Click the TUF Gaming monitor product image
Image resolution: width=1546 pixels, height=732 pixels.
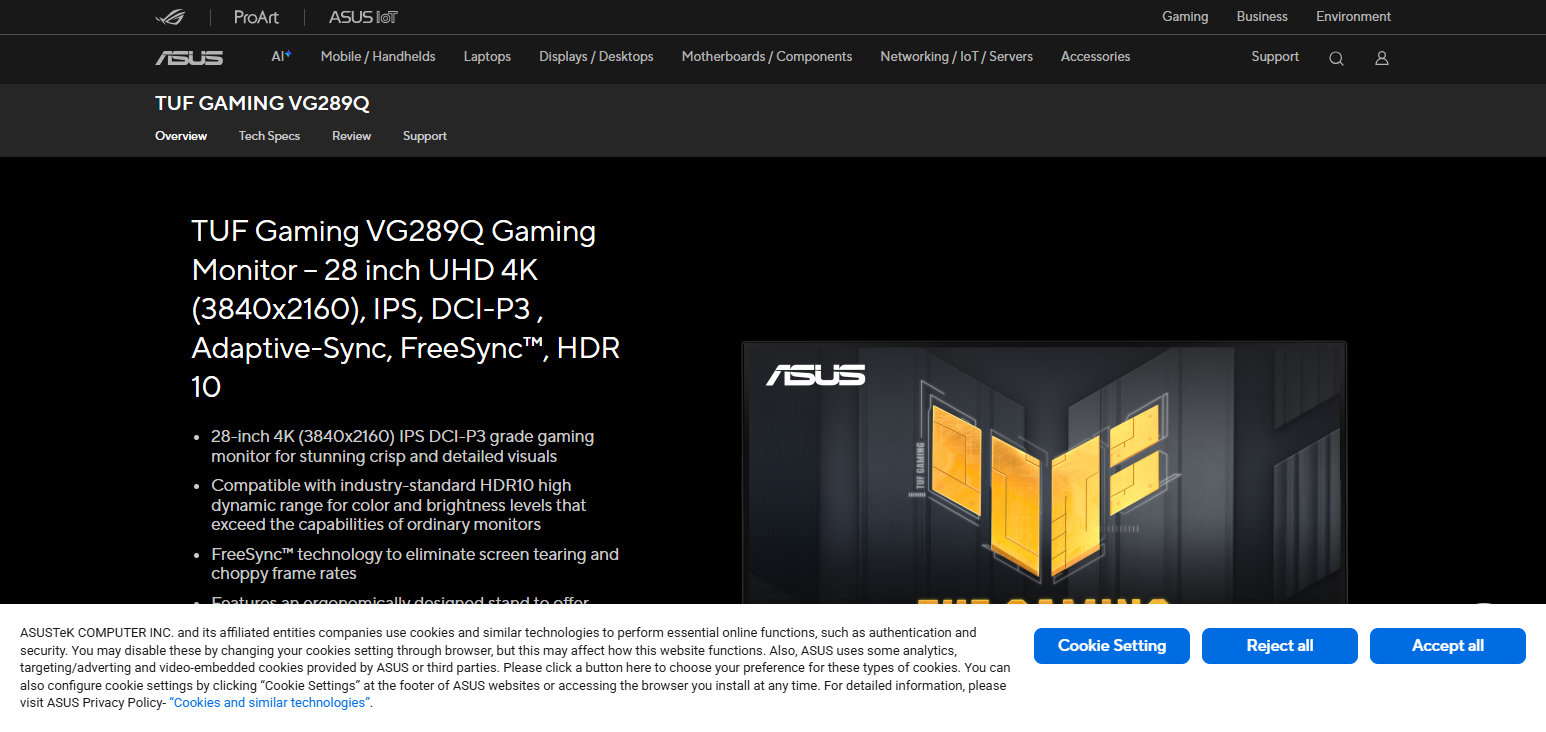pos(1044,472)
